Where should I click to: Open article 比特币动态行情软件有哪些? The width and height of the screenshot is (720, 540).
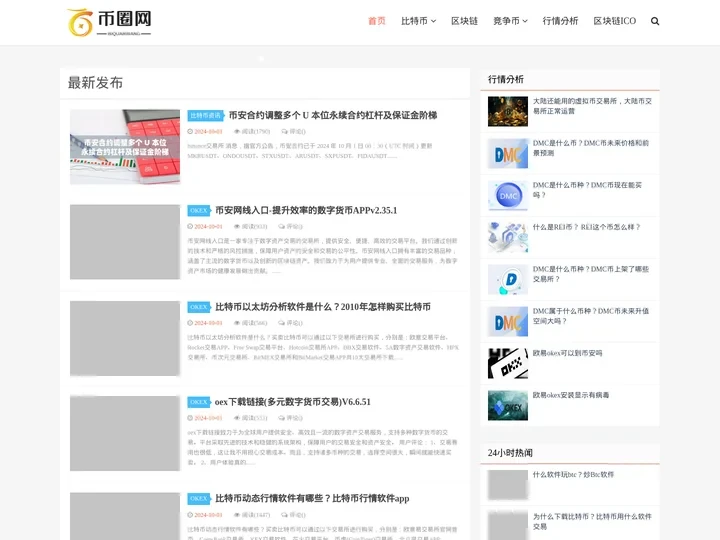click(x=312, y=498)
